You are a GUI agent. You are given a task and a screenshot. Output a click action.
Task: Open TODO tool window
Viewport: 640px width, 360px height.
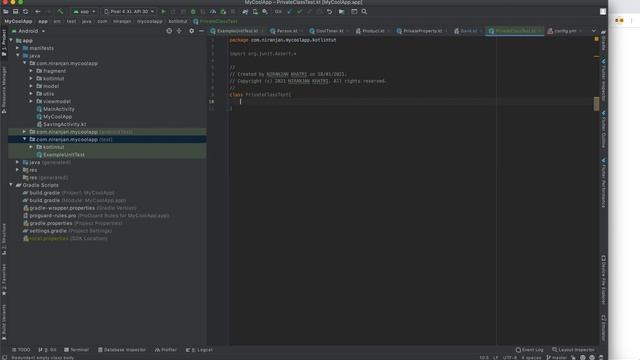pos(21,350)
